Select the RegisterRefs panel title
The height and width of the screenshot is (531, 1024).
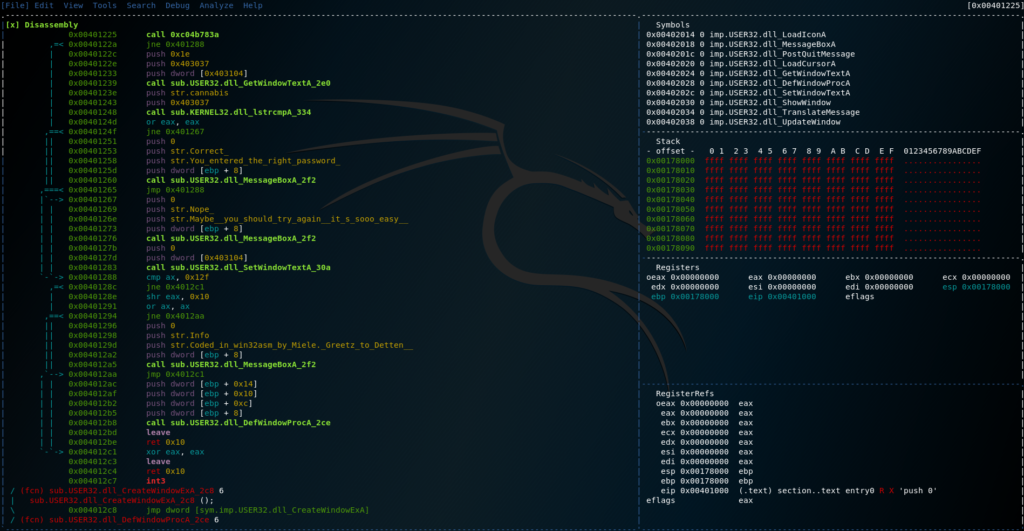point(684,393)
